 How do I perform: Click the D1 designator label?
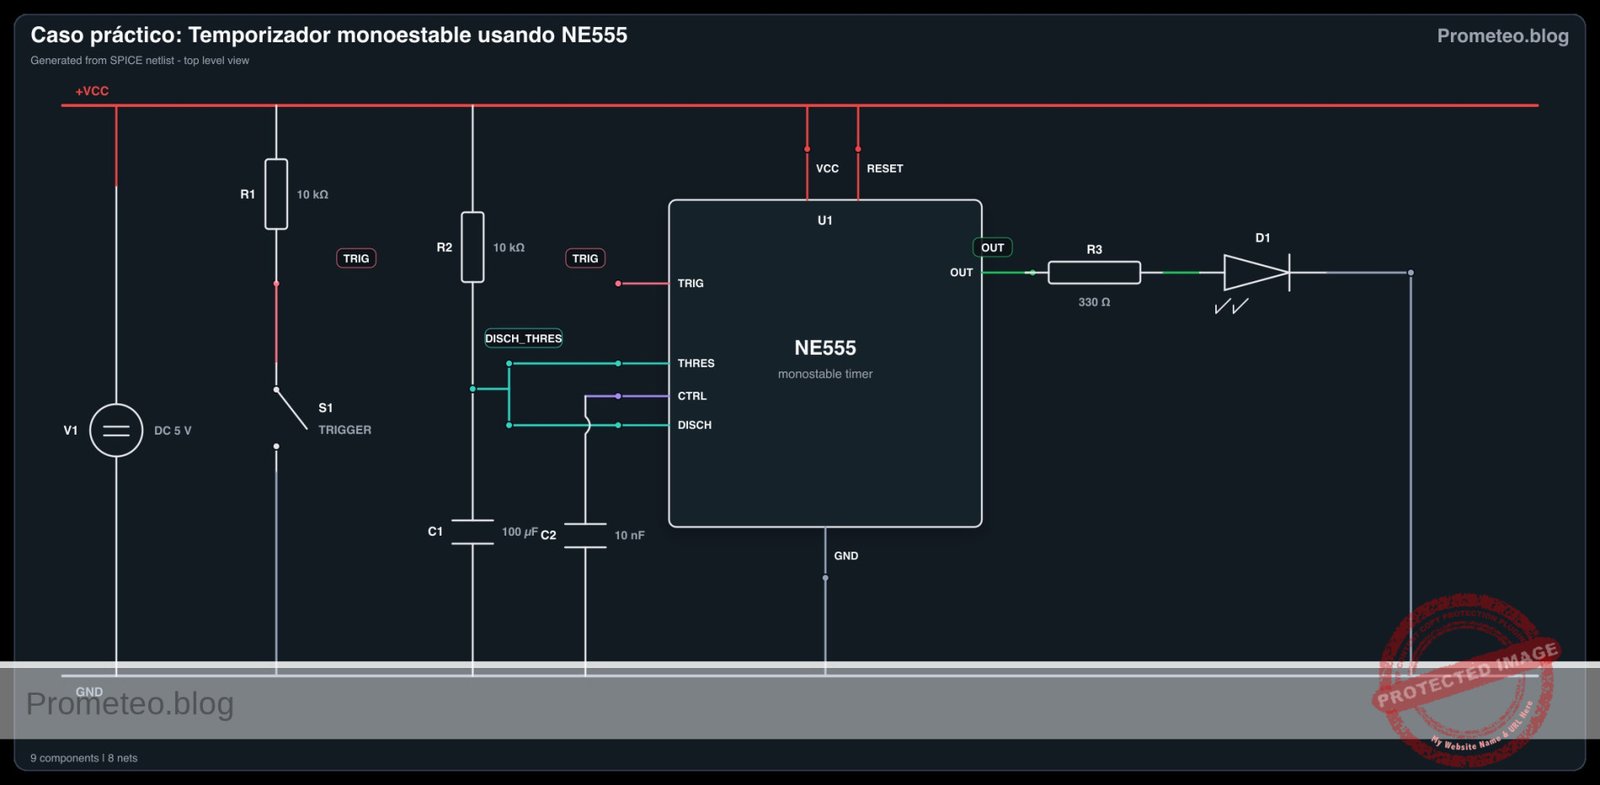[1263, 238]
